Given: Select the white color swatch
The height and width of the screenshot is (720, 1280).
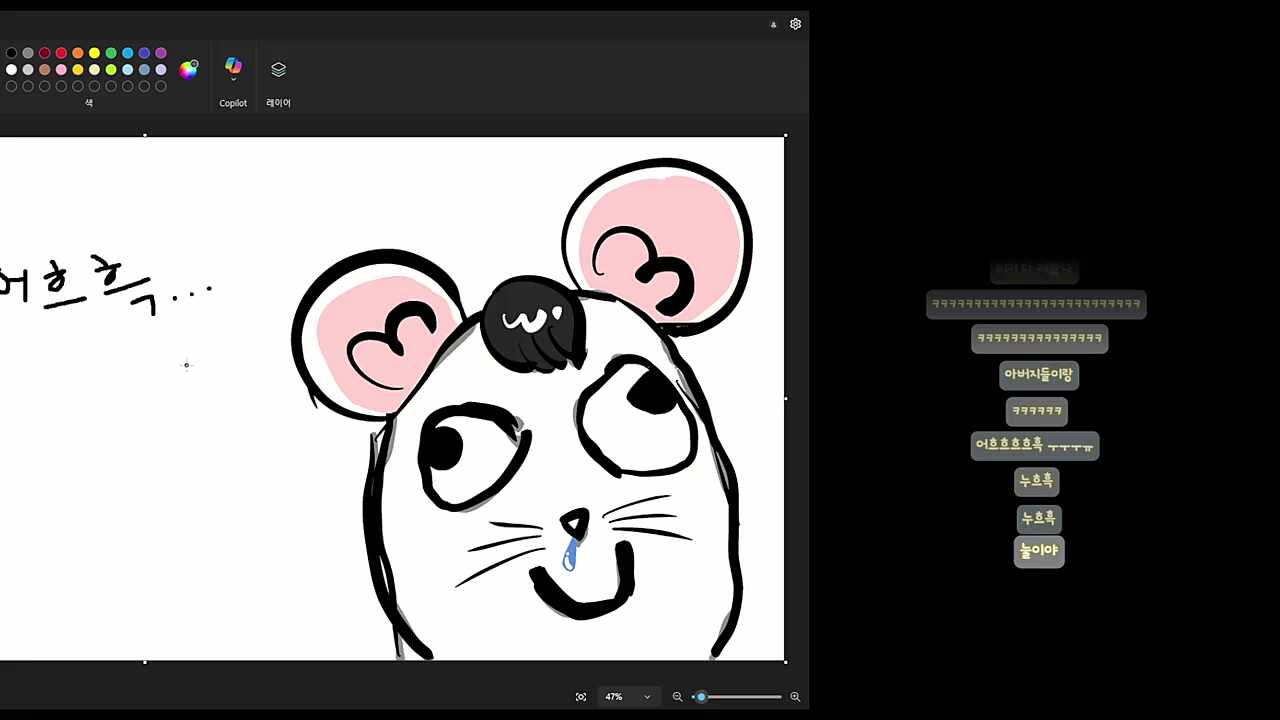Looking at the screenshot, I should coord(11,70).
